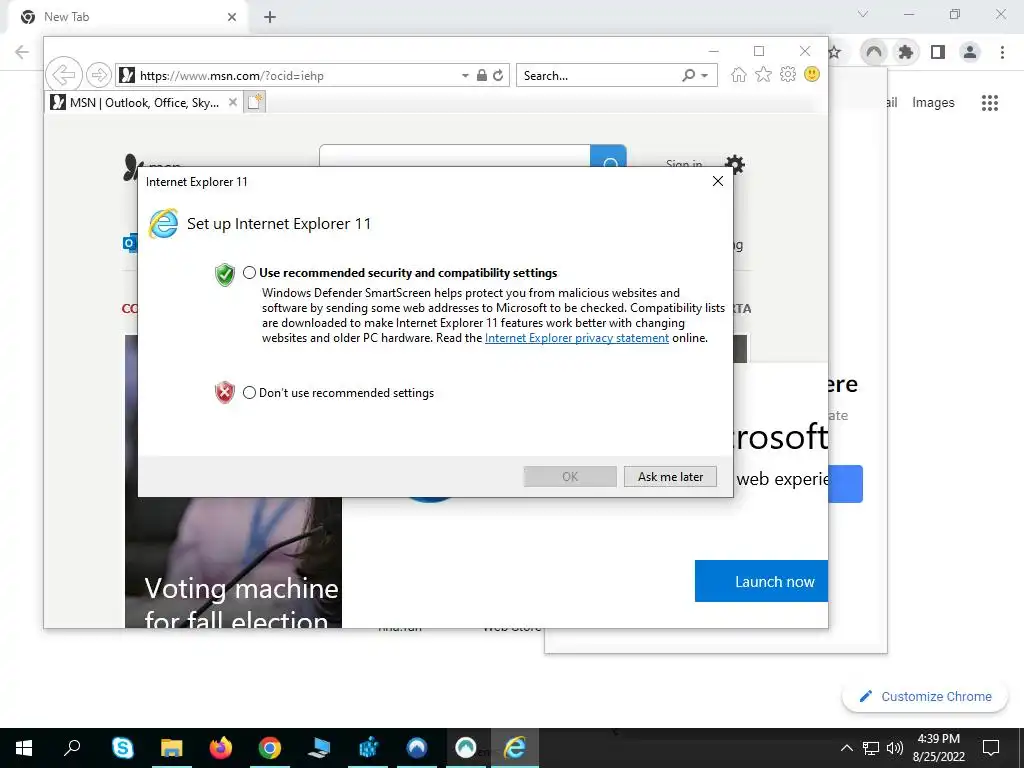
Task: Close the MSN tab in Internet Explorer
Action: point(232,103)
